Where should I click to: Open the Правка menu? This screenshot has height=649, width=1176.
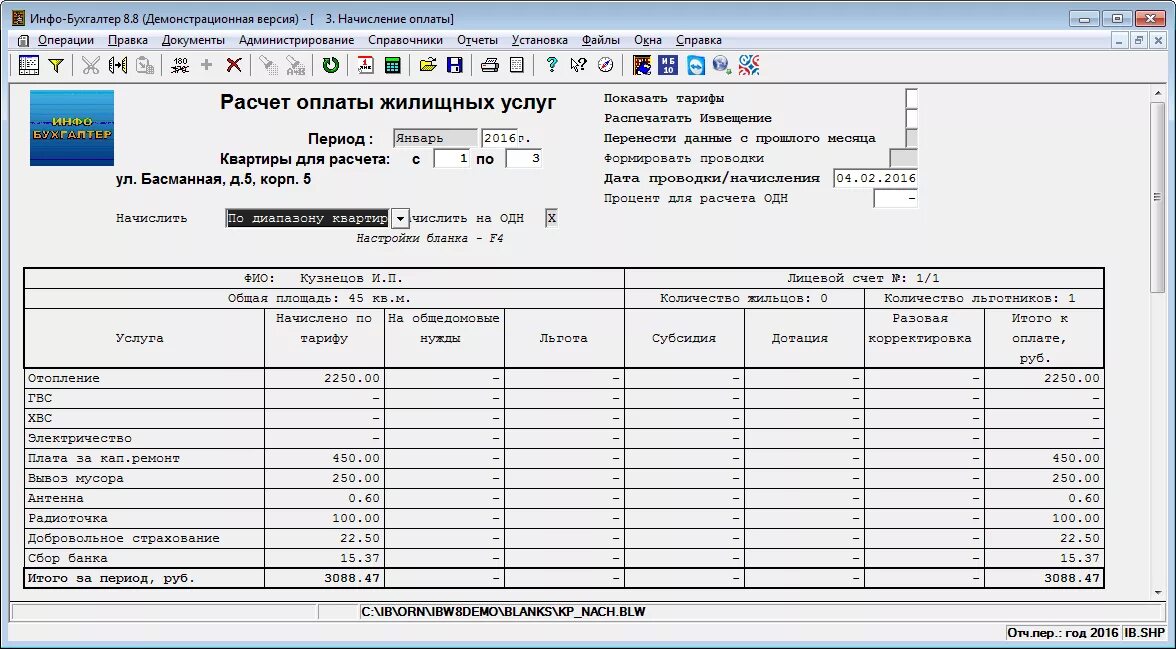[x=128, y=41]
